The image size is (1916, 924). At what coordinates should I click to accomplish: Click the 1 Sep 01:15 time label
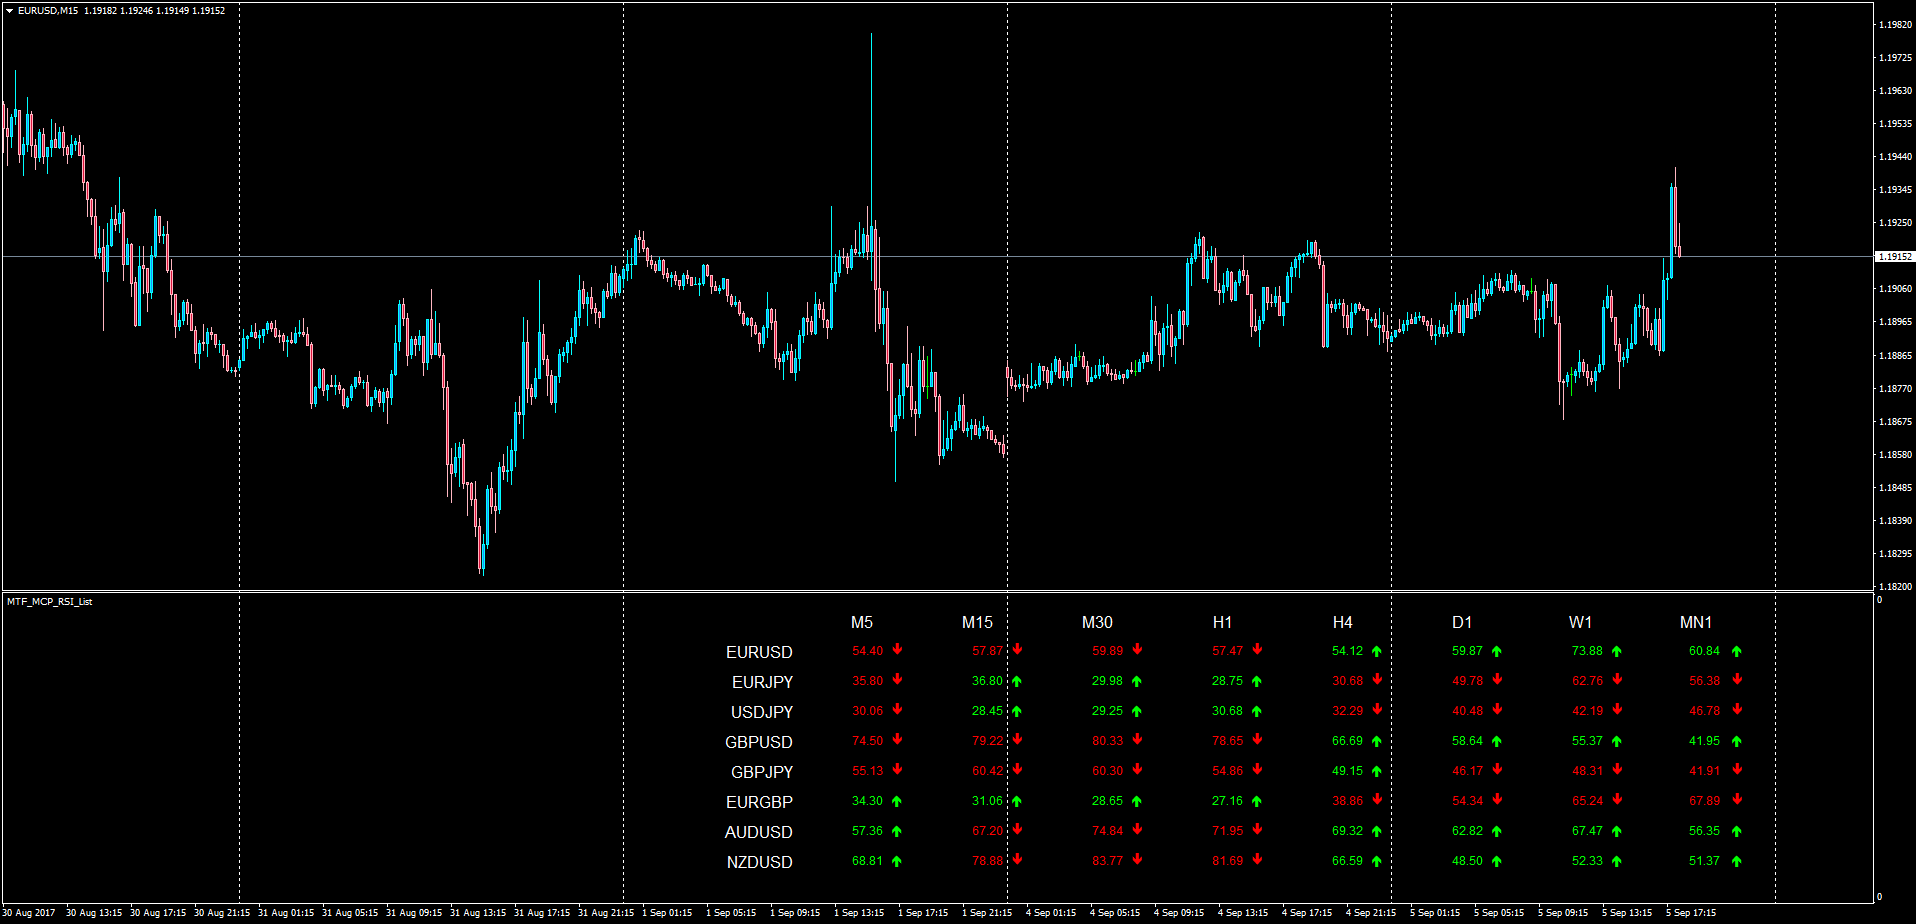coord(667,913)
